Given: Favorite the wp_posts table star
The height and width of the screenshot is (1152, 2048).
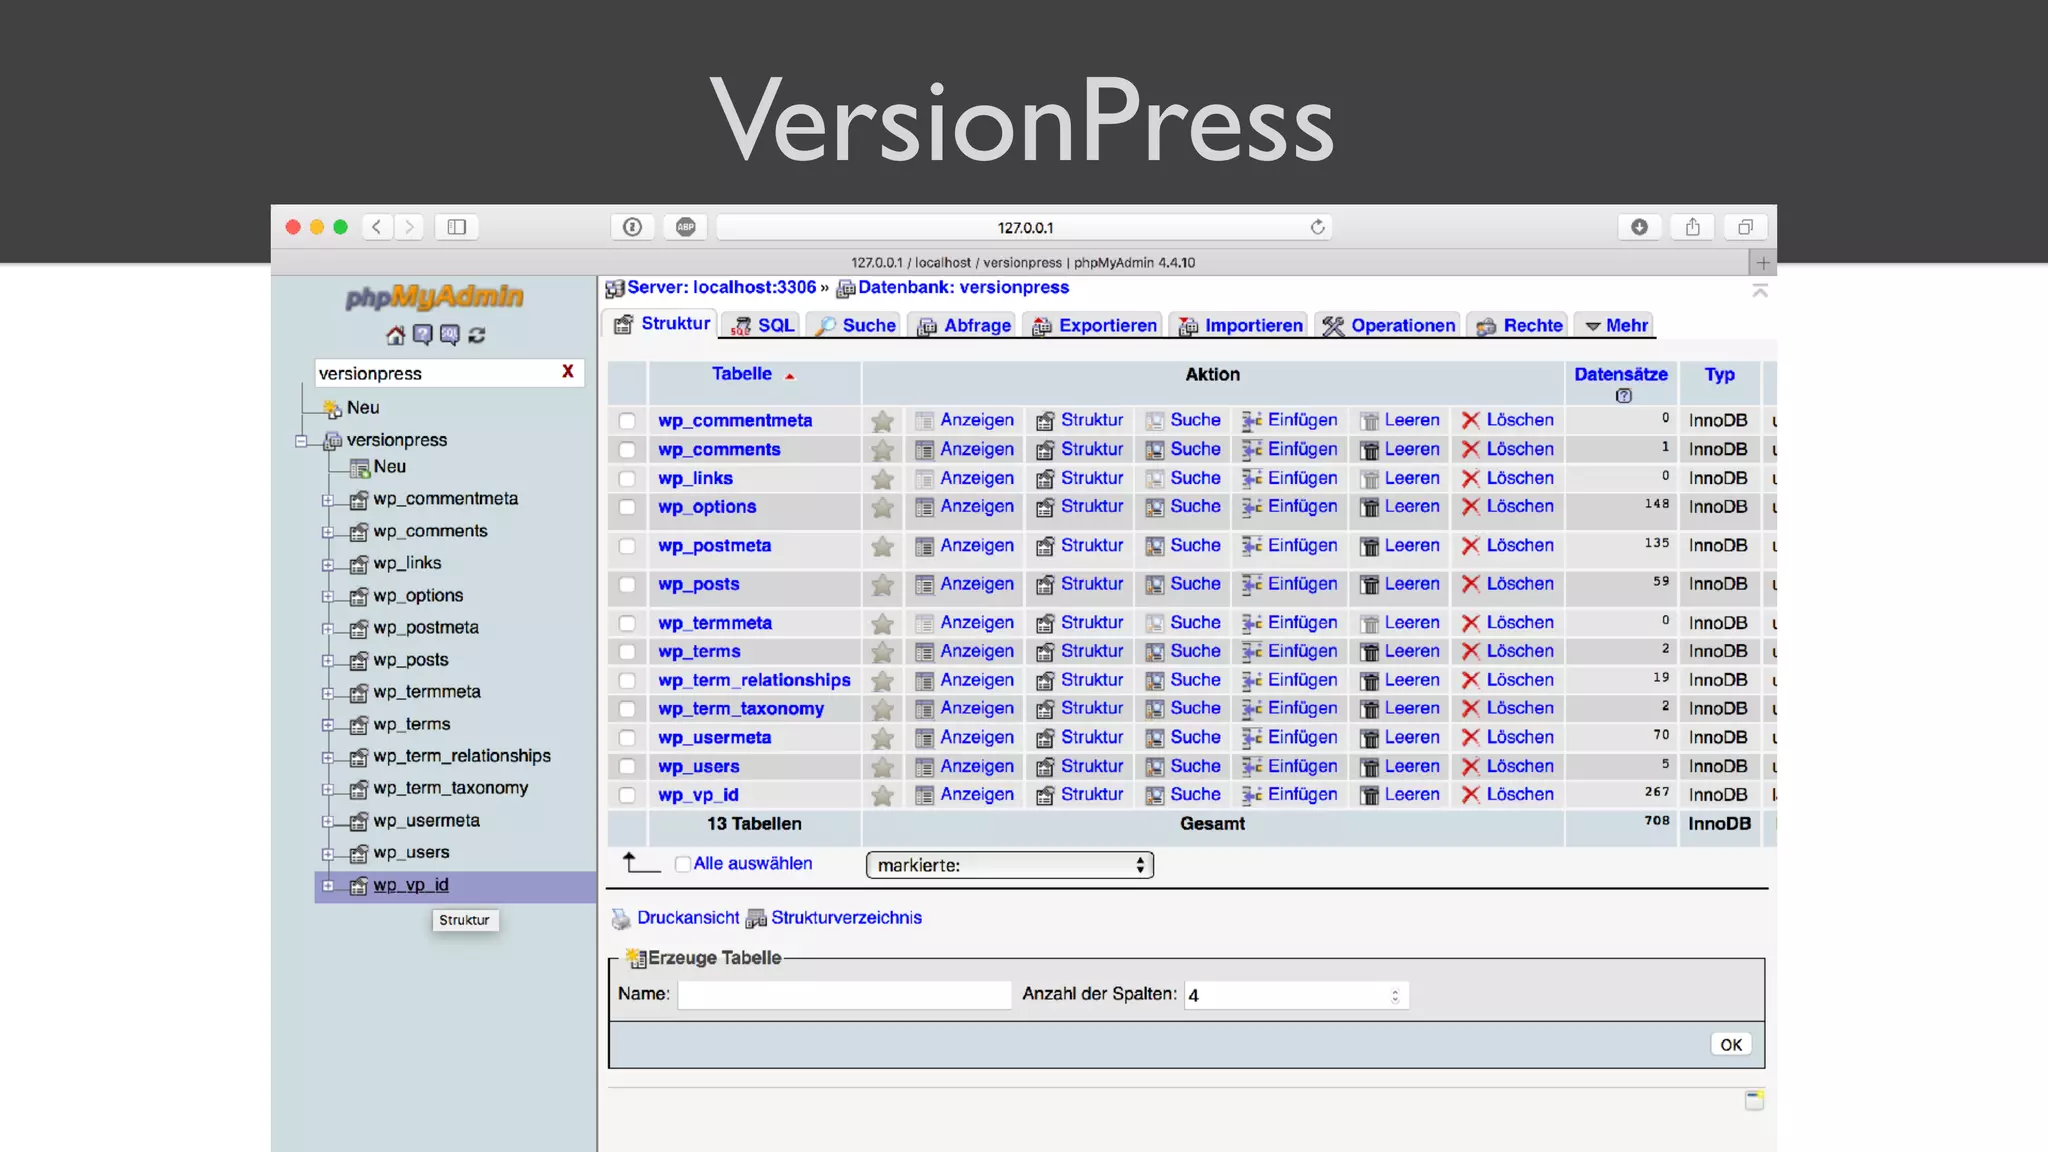Looking at the screenshot, I should click(x=882, y=585).
